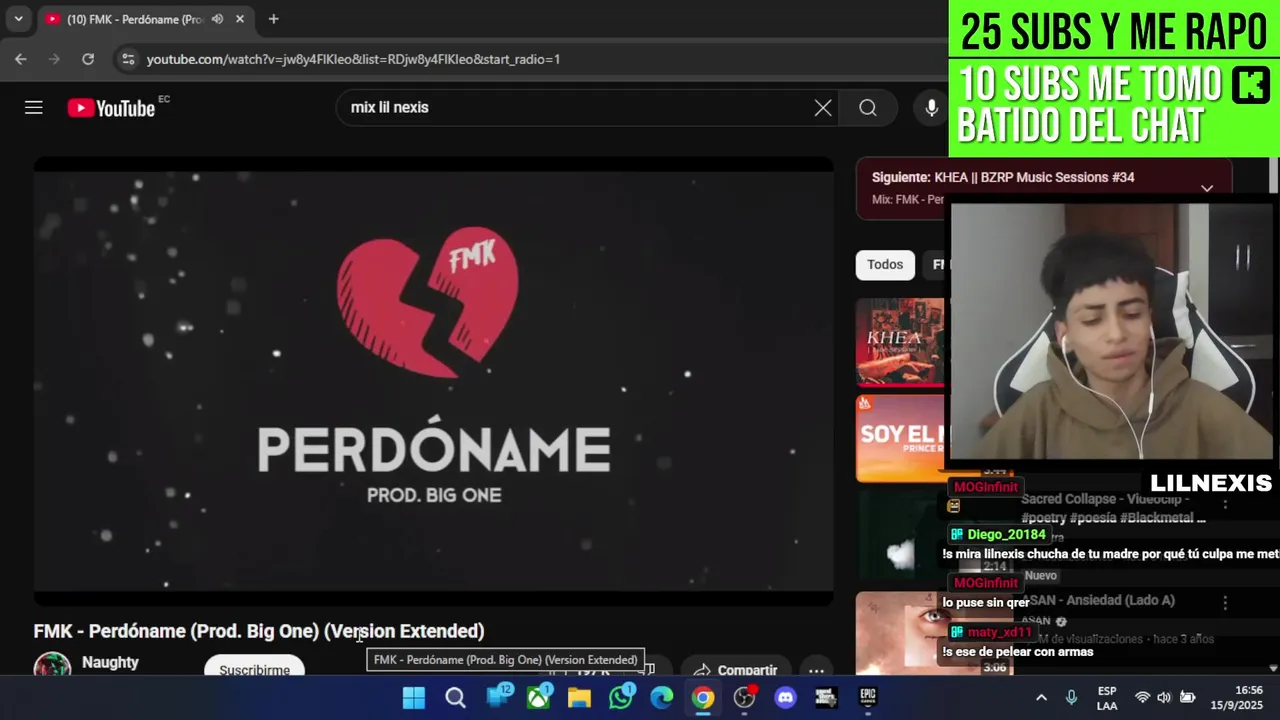
Task: Go back one page in Chrome
Action: 21,59
